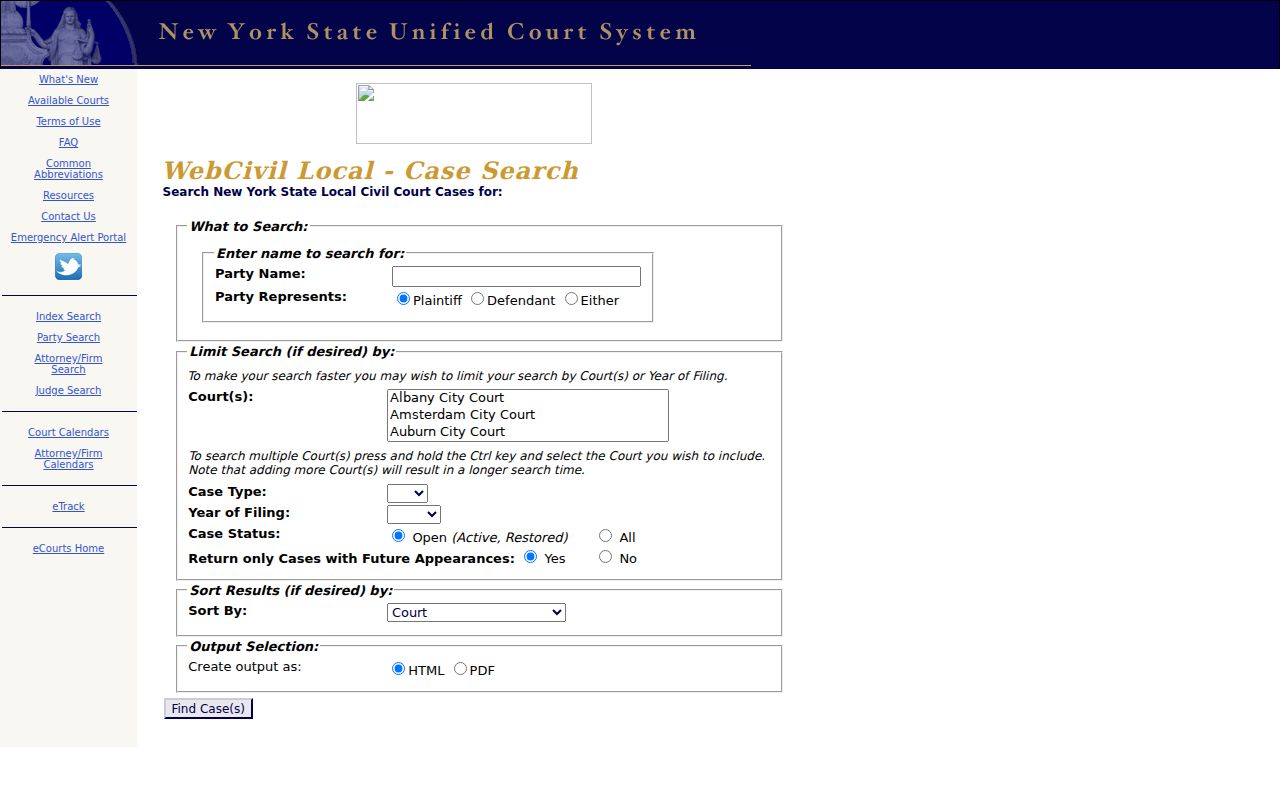Screen dimensions: 1280x800
Task: Open the Year of Filing dropdown
Action: pos(414,514)
